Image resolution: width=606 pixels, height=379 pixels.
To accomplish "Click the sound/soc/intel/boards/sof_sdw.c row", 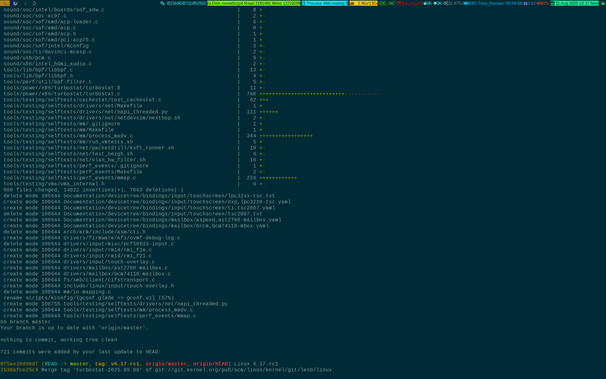I will (133, 10).
